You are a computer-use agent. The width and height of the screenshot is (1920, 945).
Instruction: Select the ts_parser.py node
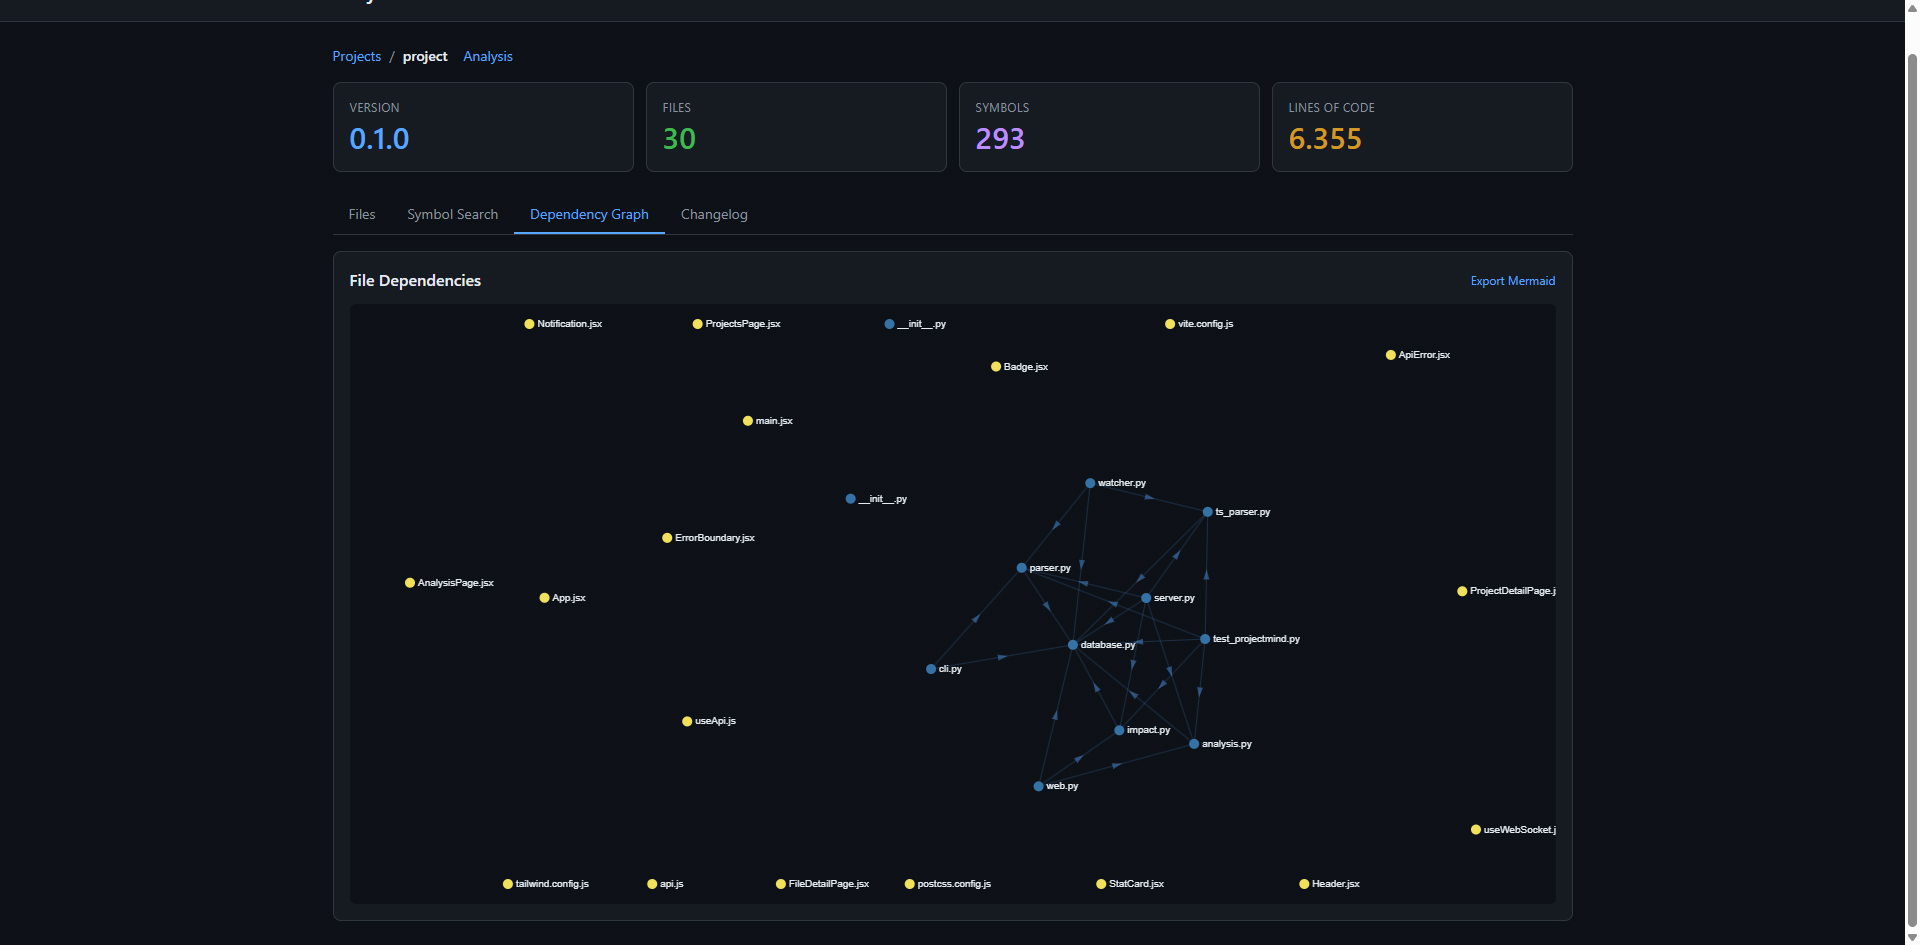(x=1207, y=512)
